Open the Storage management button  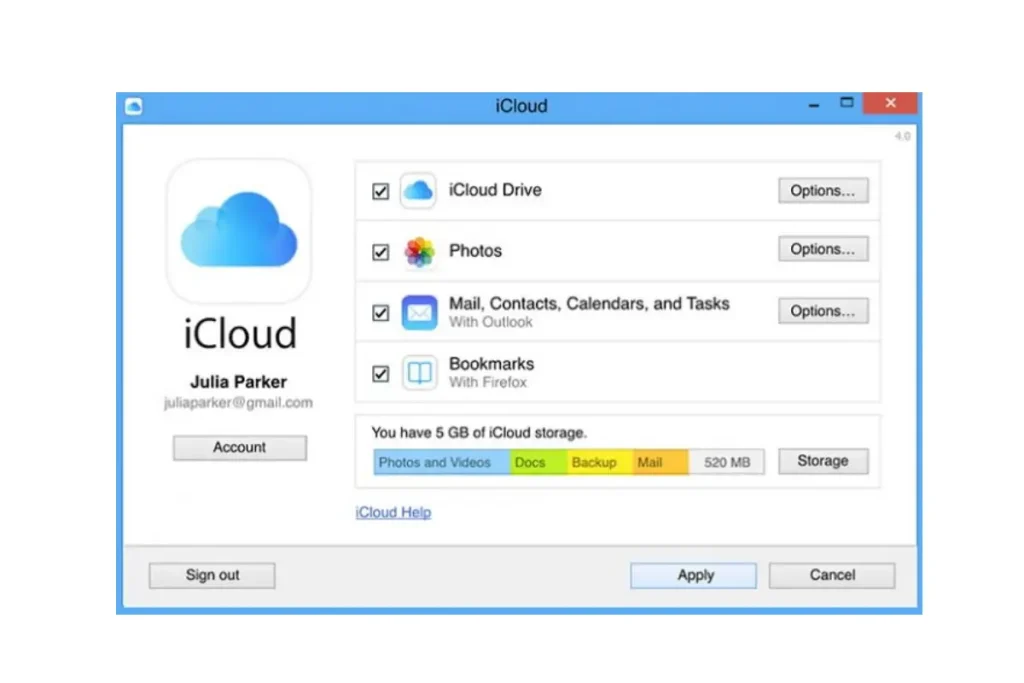[x=823, y=461]
